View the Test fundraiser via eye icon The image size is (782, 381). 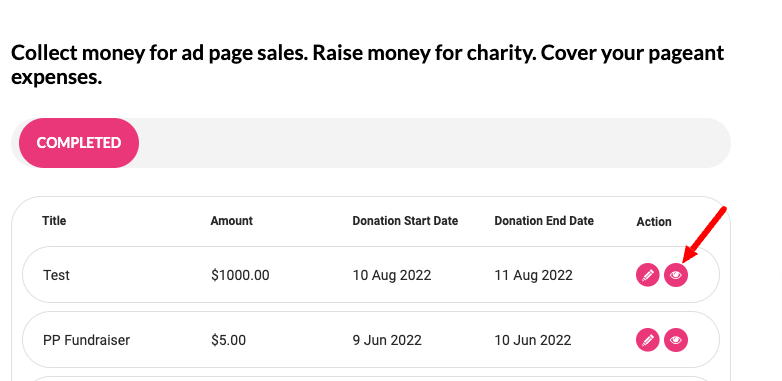tap(676, 275)
